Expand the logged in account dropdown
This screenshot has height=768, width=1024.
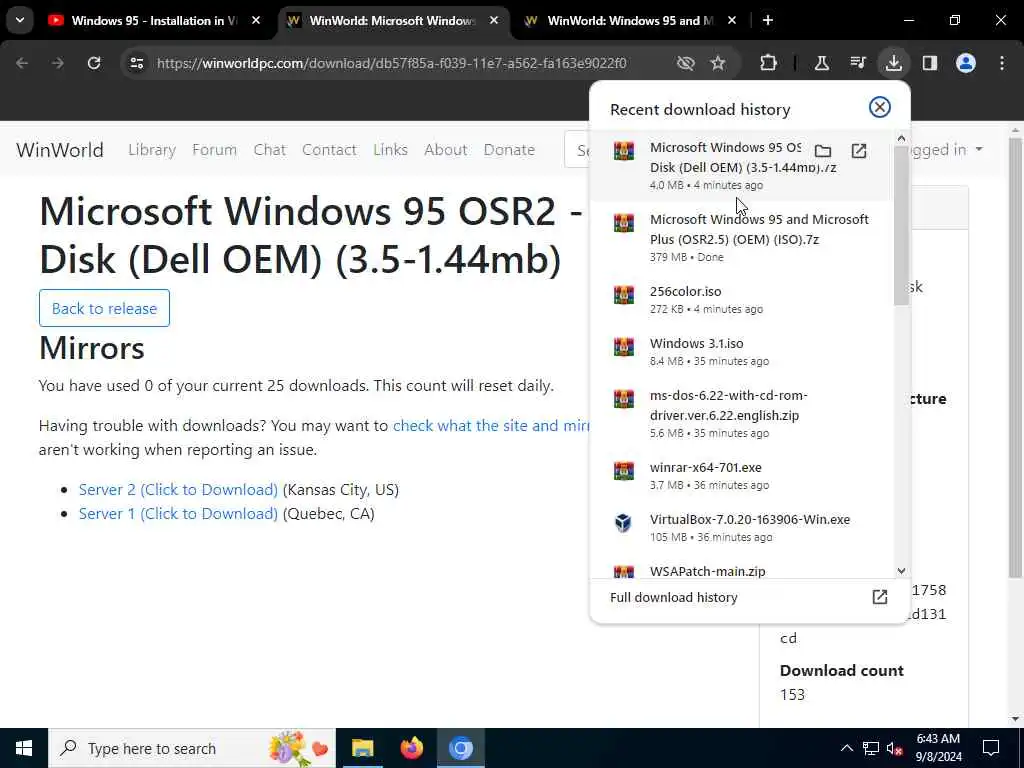[x=947, y=150]
